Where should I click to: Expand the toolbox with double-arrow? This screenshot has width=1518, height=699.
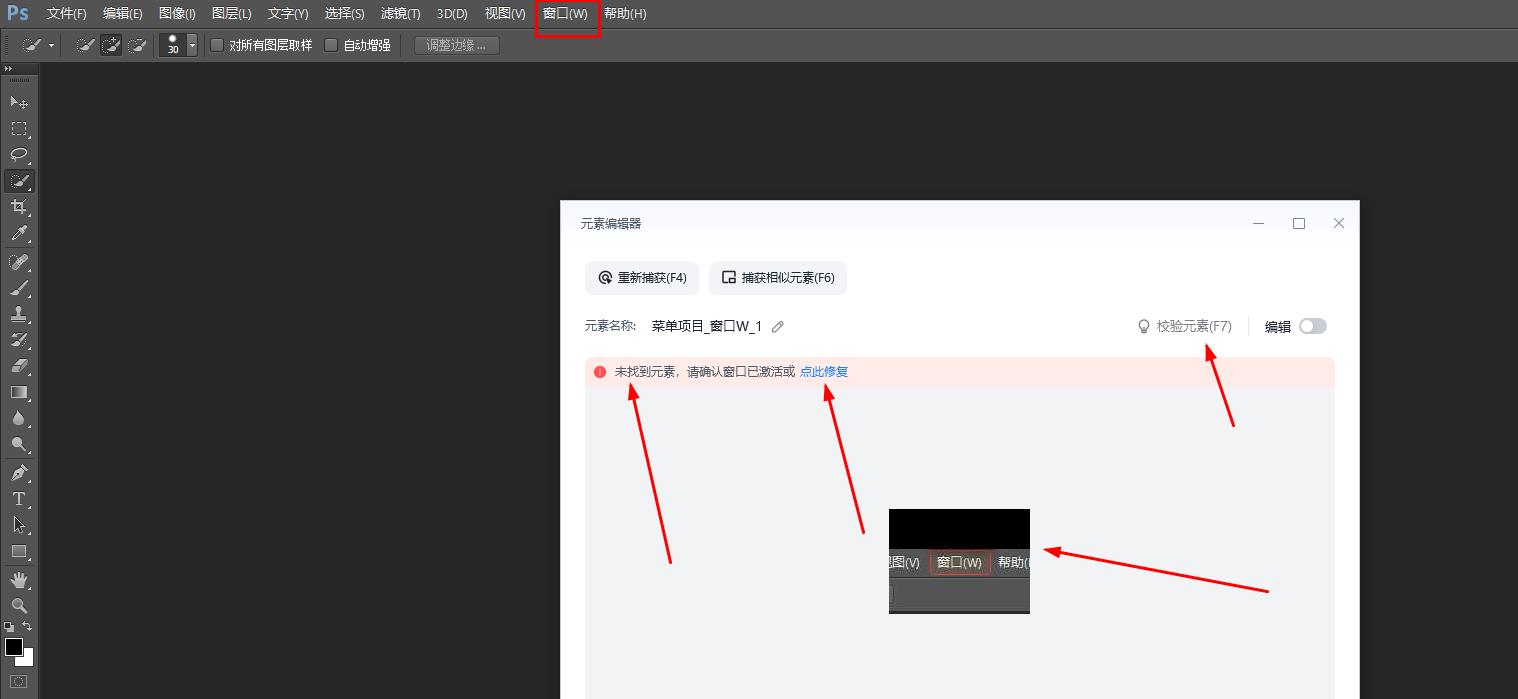[x=9, y=68]
